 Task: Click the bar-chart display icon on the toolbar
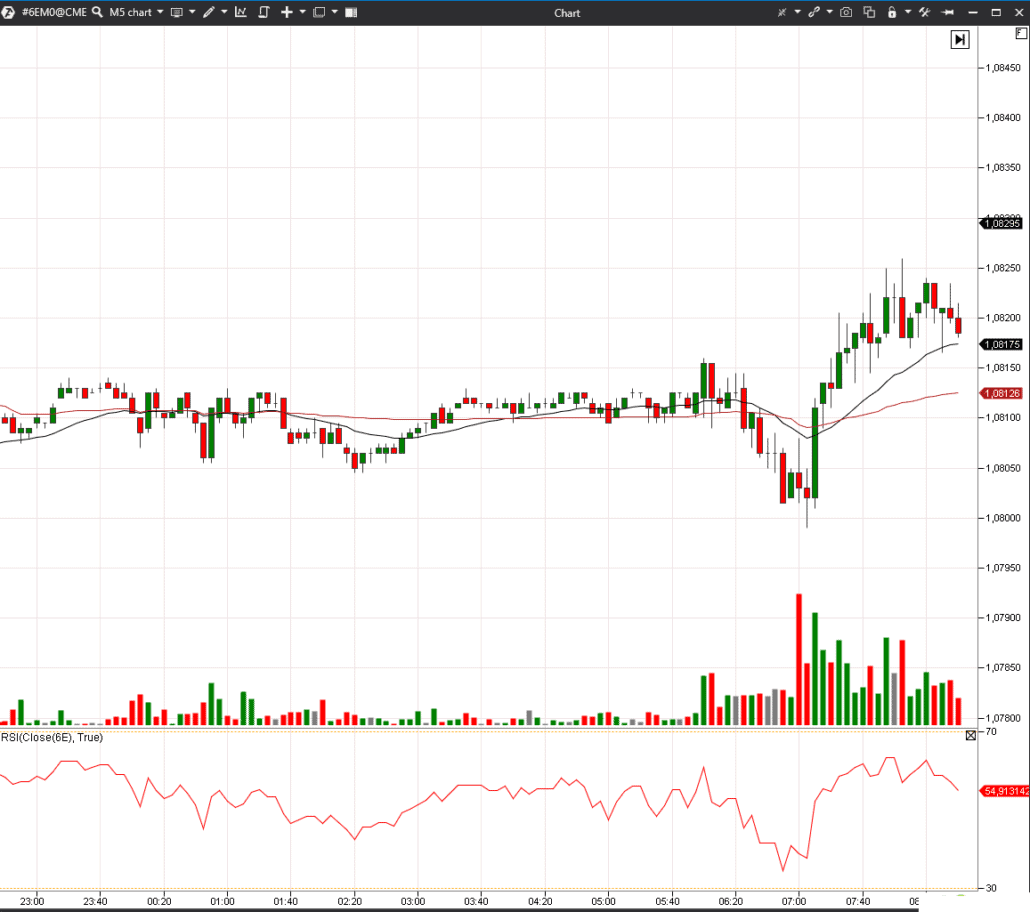tap(351, 13)
